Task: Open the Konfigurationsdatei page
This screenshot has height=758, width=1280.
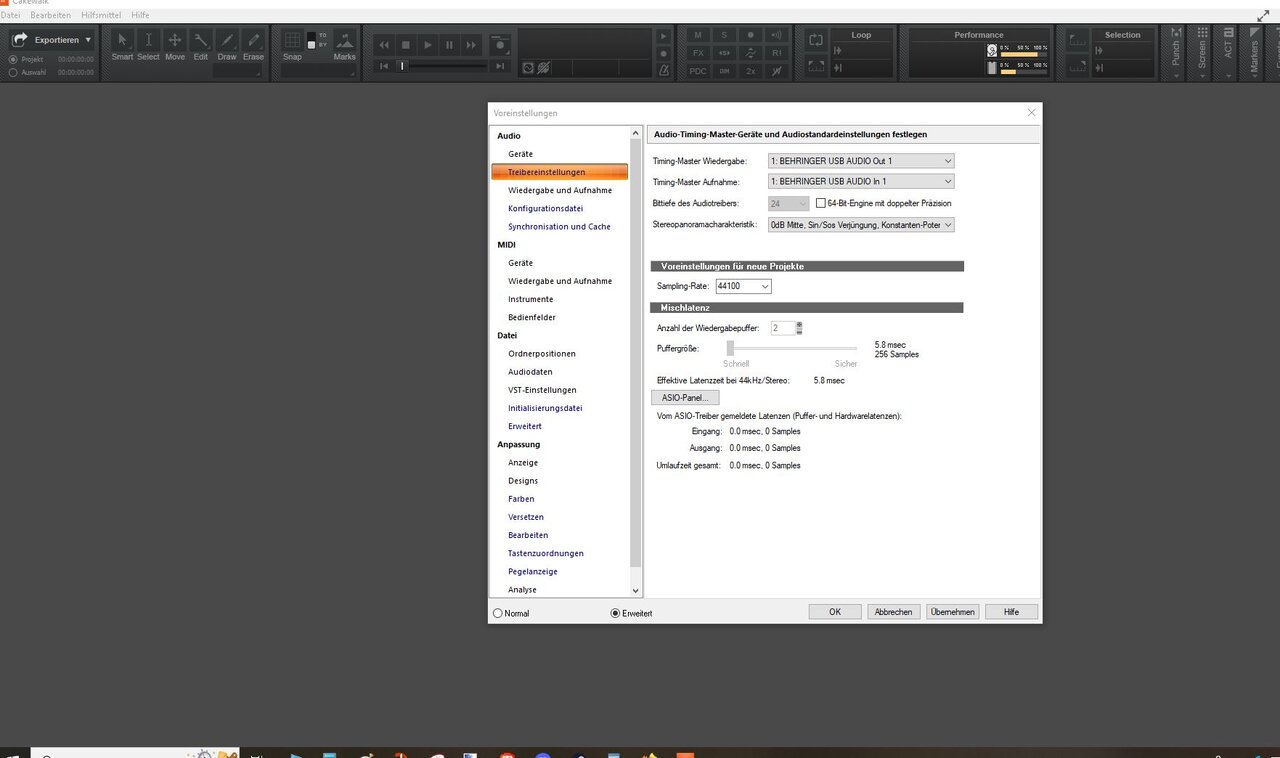Action: pyautogui.click(x=545, y=208)
